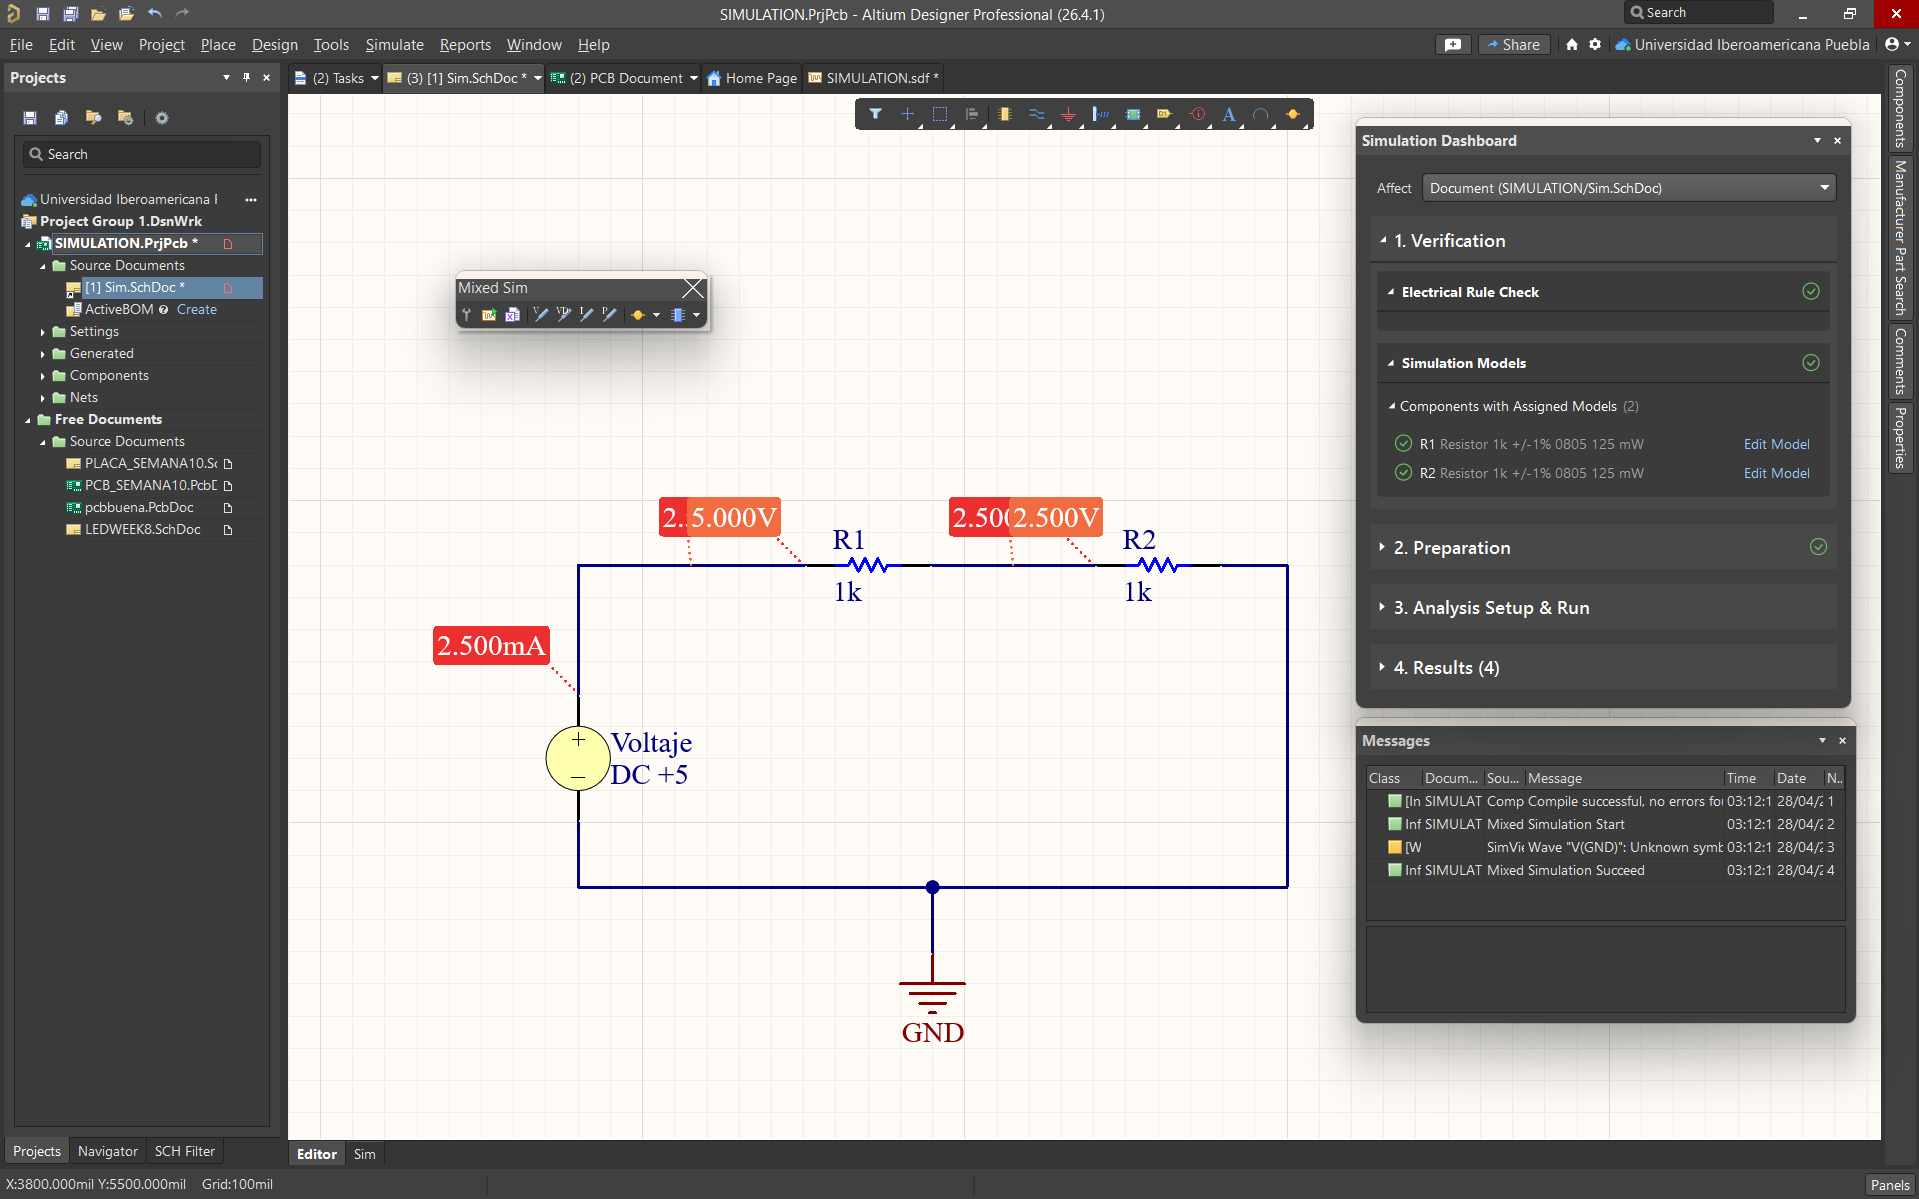Select PCB_SEMANA10.PcbDoc in Free Documents

pos(150,485)
